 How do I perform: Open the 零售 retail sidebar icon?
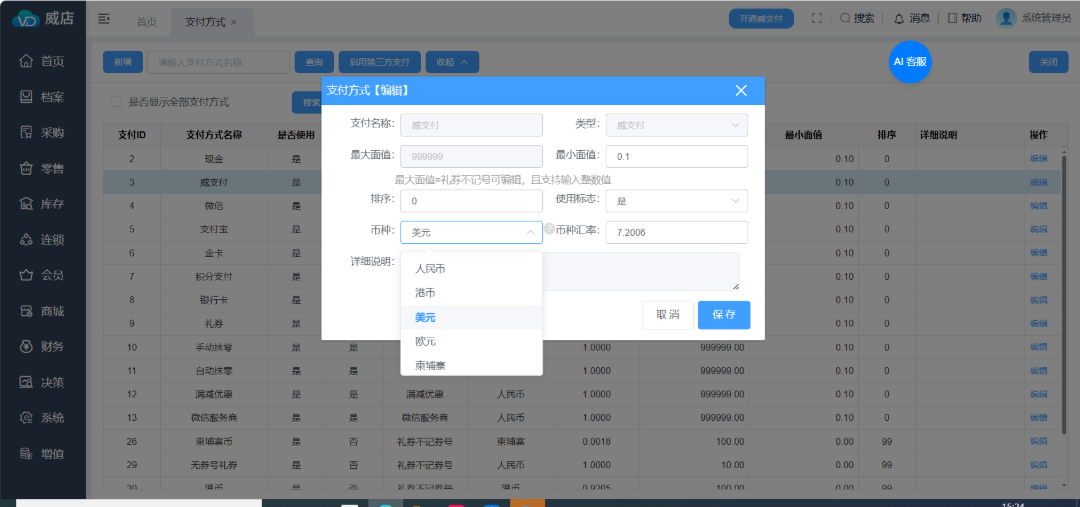pyautogui.click(x=27, y=168)
